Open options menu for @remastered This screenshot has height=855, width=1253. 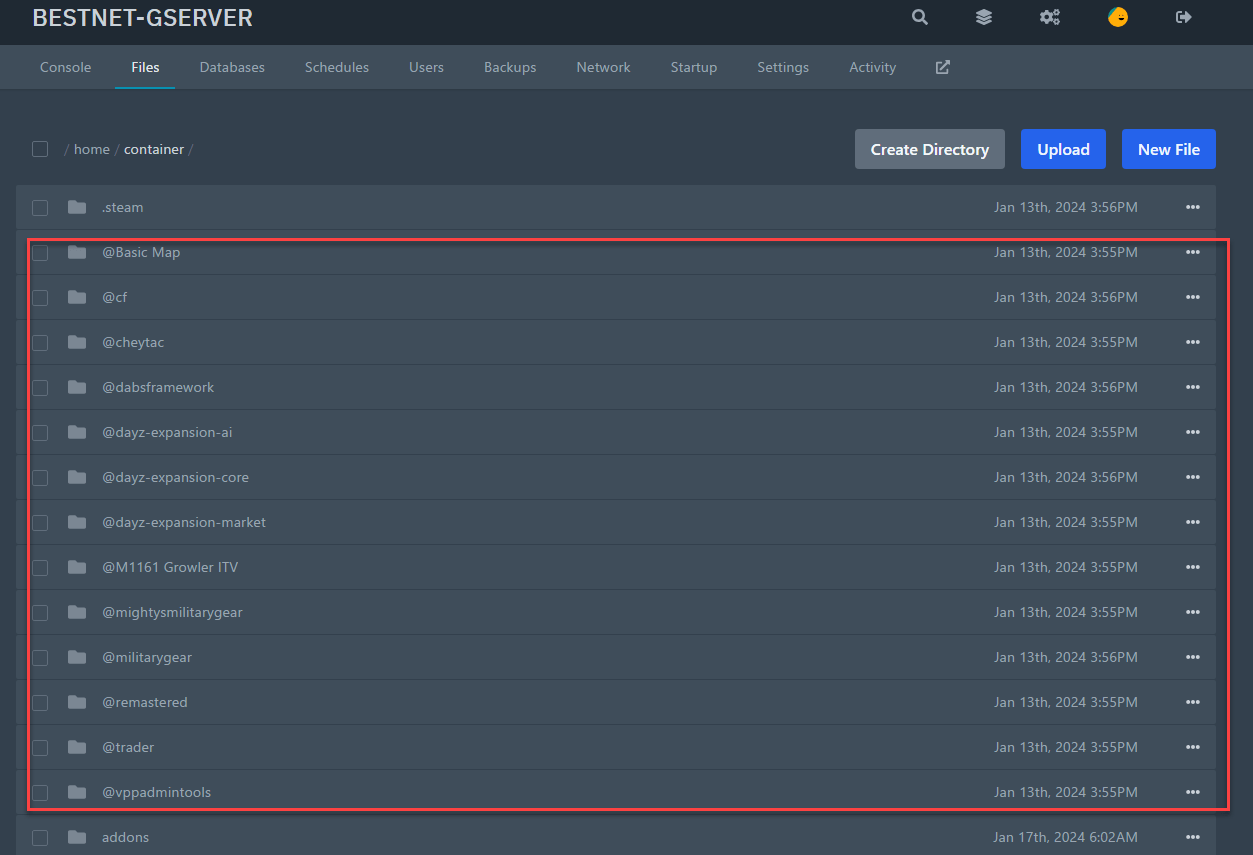pyautogui.click(x=1192, y=702)
